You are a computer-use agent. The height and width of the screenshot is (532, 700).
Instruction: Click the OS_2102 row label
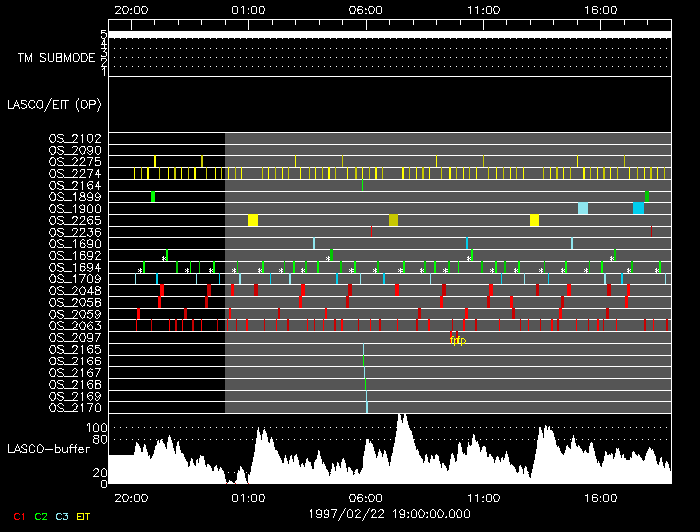click(x=74, y=138)
